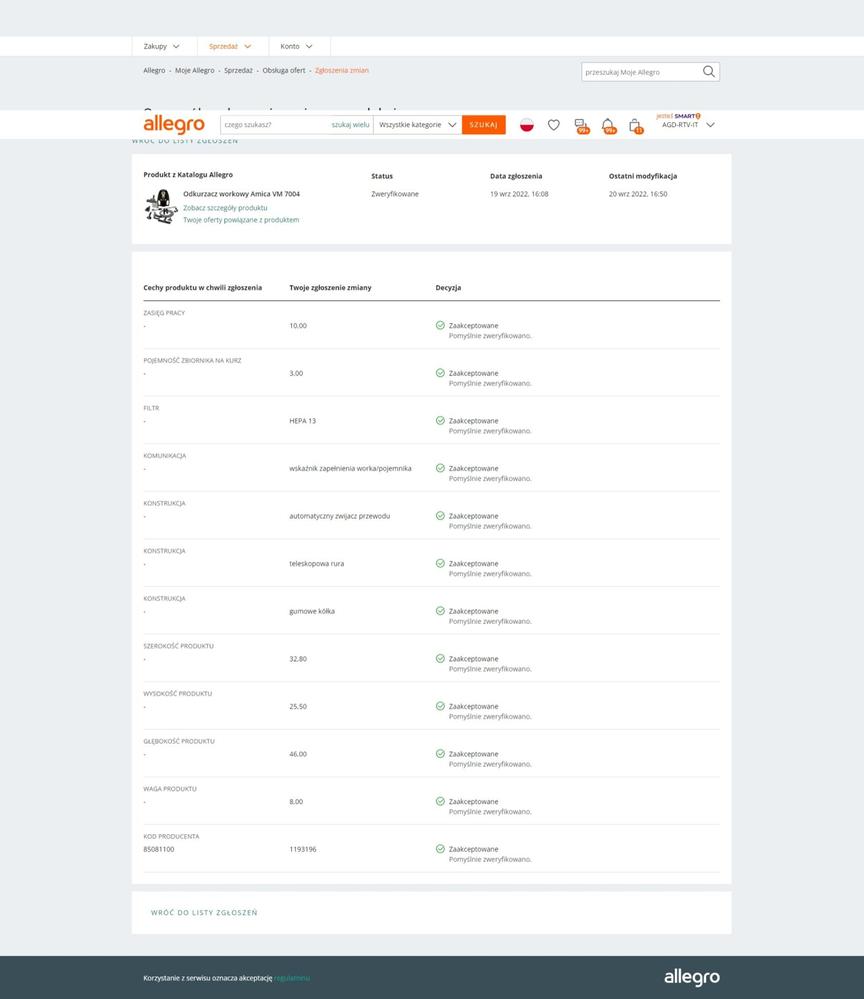Click the Allegro logo in header
This screenshot has width=864, height=999.
coord(174,125)
